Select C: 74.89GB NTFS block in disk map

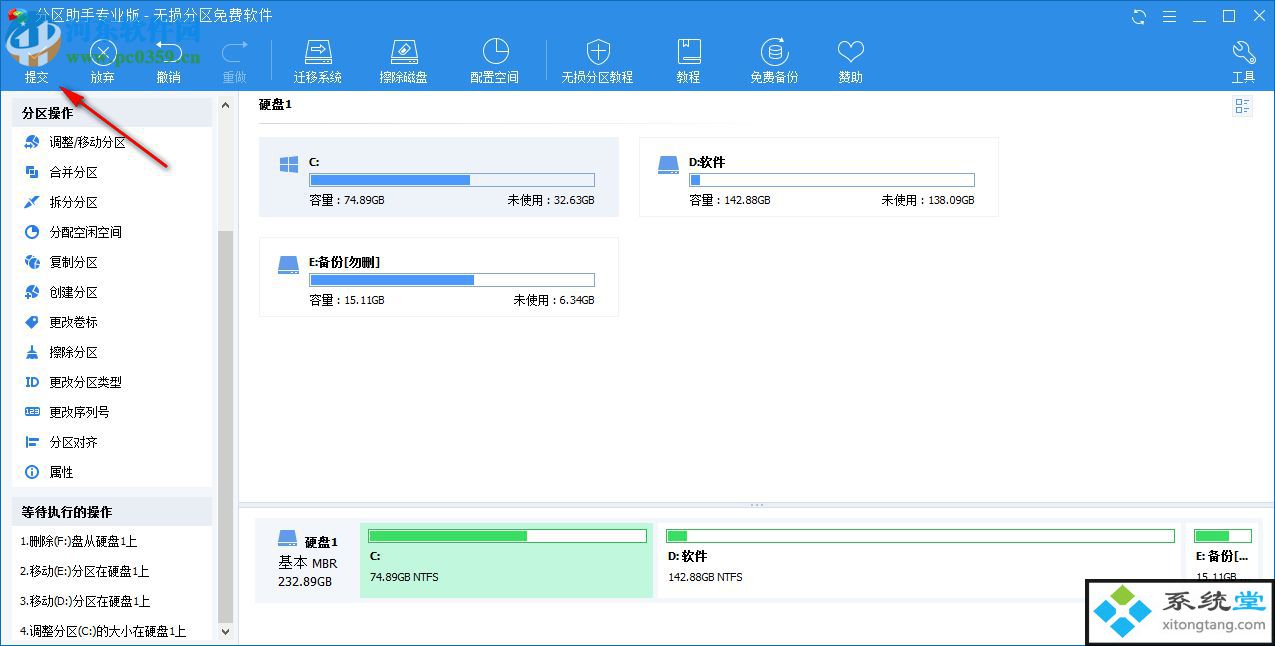coord(507,560)
